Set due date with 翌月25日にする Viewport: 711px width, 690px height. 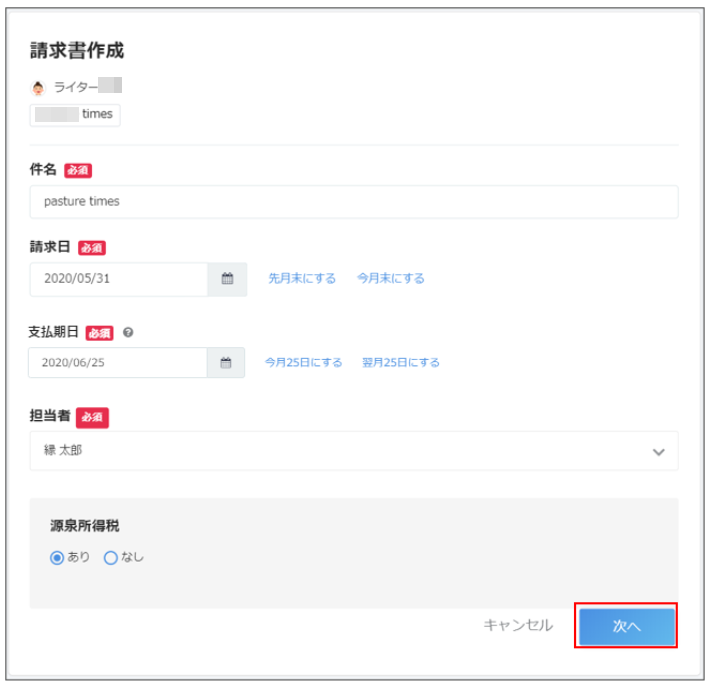[401, 363]
